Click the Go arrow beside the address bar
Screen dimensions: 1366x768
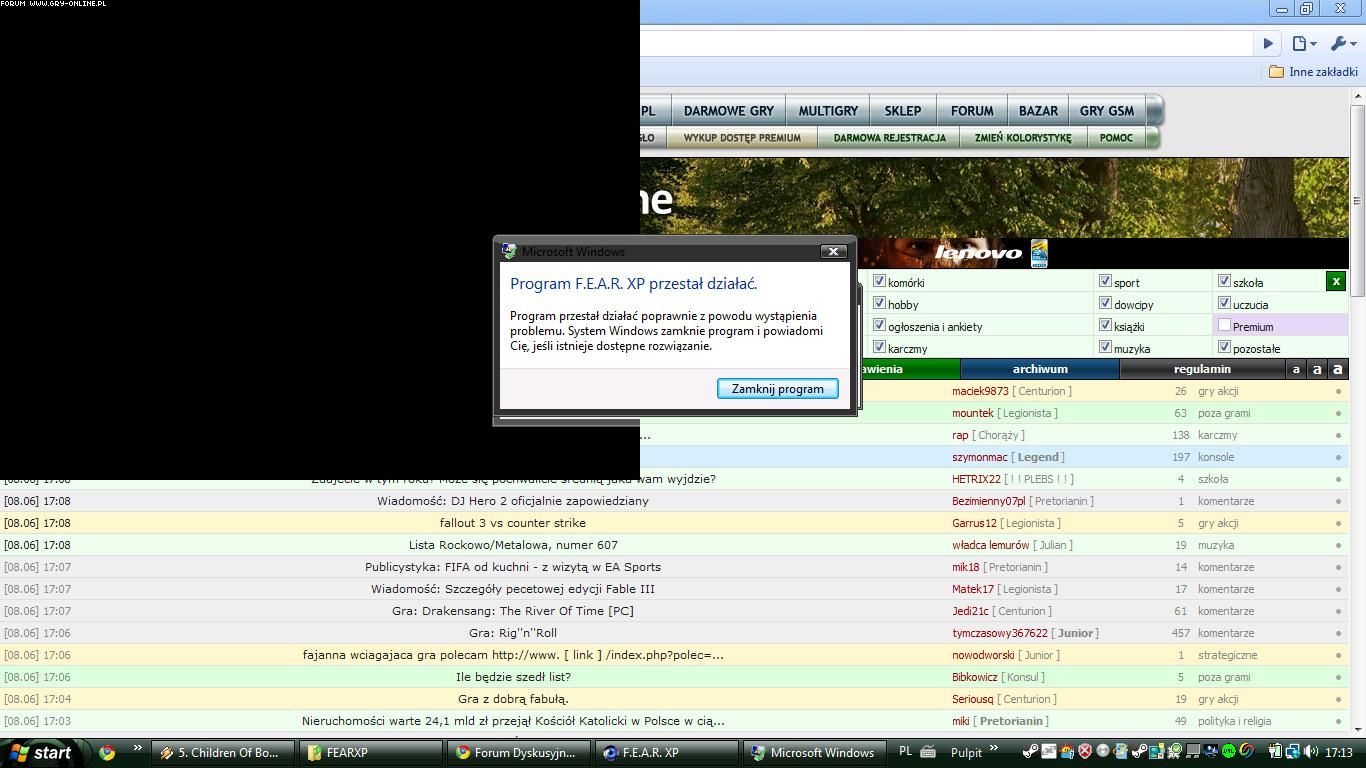click(1268, 43)
